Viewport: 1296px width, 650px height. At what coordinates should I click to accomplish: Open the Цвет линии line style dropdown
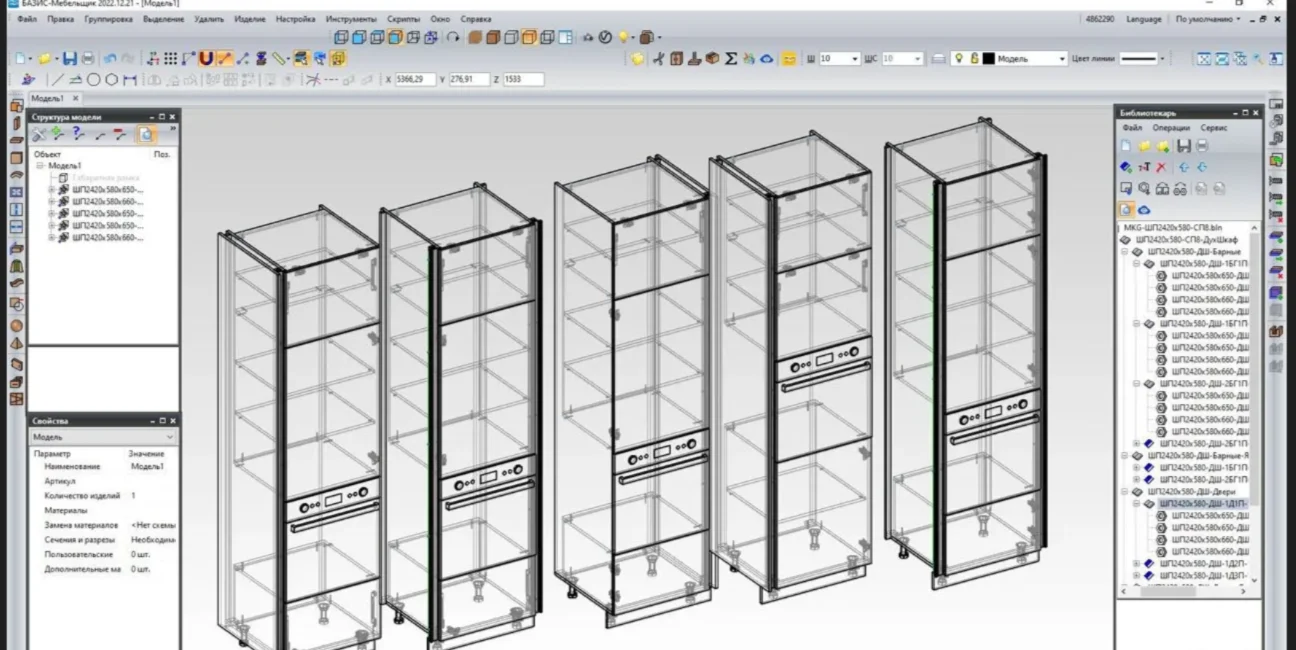(x=1161, y=59)
